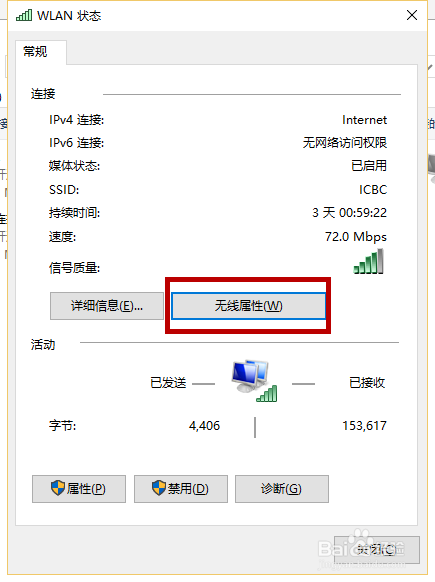Open 详细信息(E) connection details

point(107,306)
